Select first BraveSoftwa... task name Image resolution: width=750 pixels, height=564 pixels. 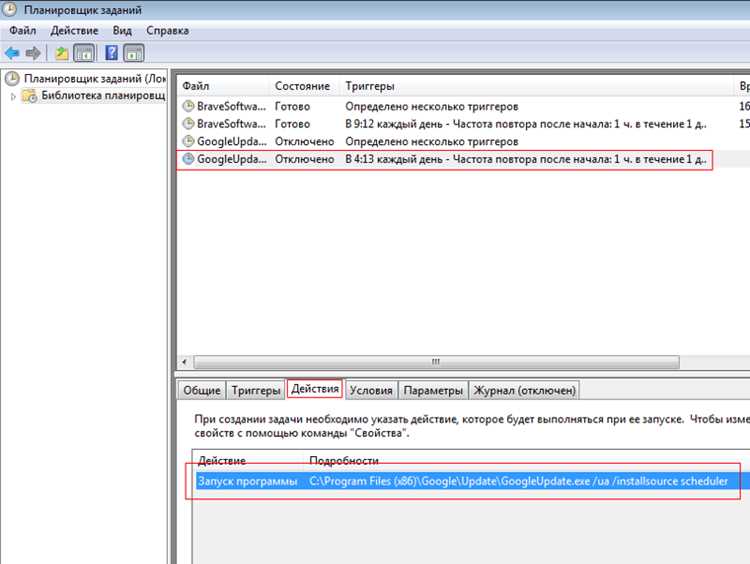232,106
